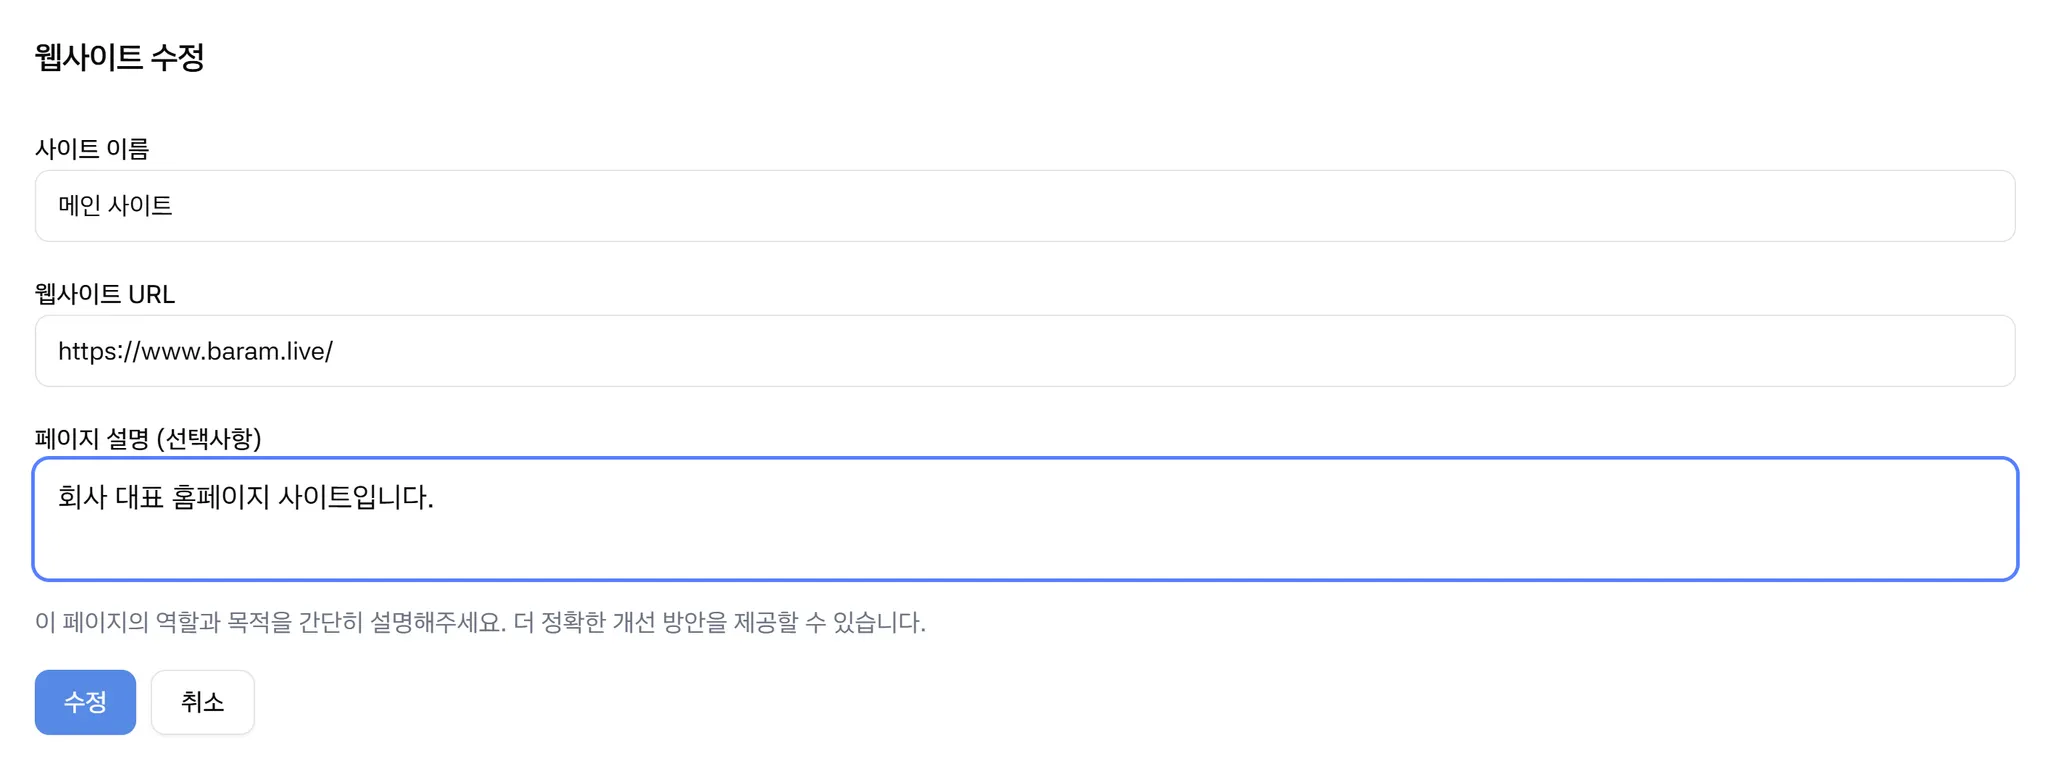The height and width of the screenshot is (767, 2048).
Task: Click the 메인 사이트 text in name field
Action: tap(115, 206)
